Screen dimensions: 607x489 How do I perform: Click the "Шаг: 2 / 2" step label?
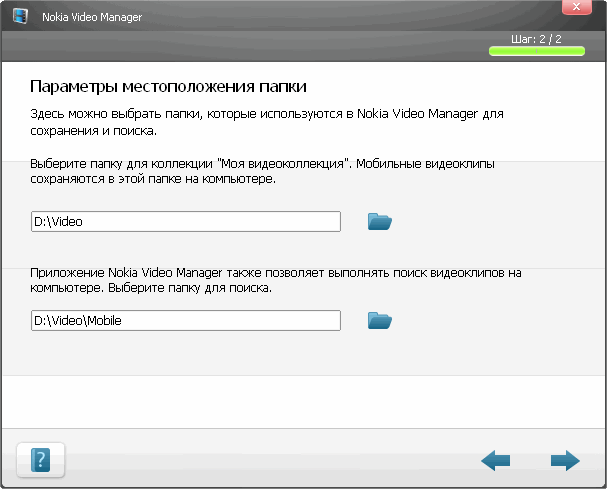coord(536,38)
